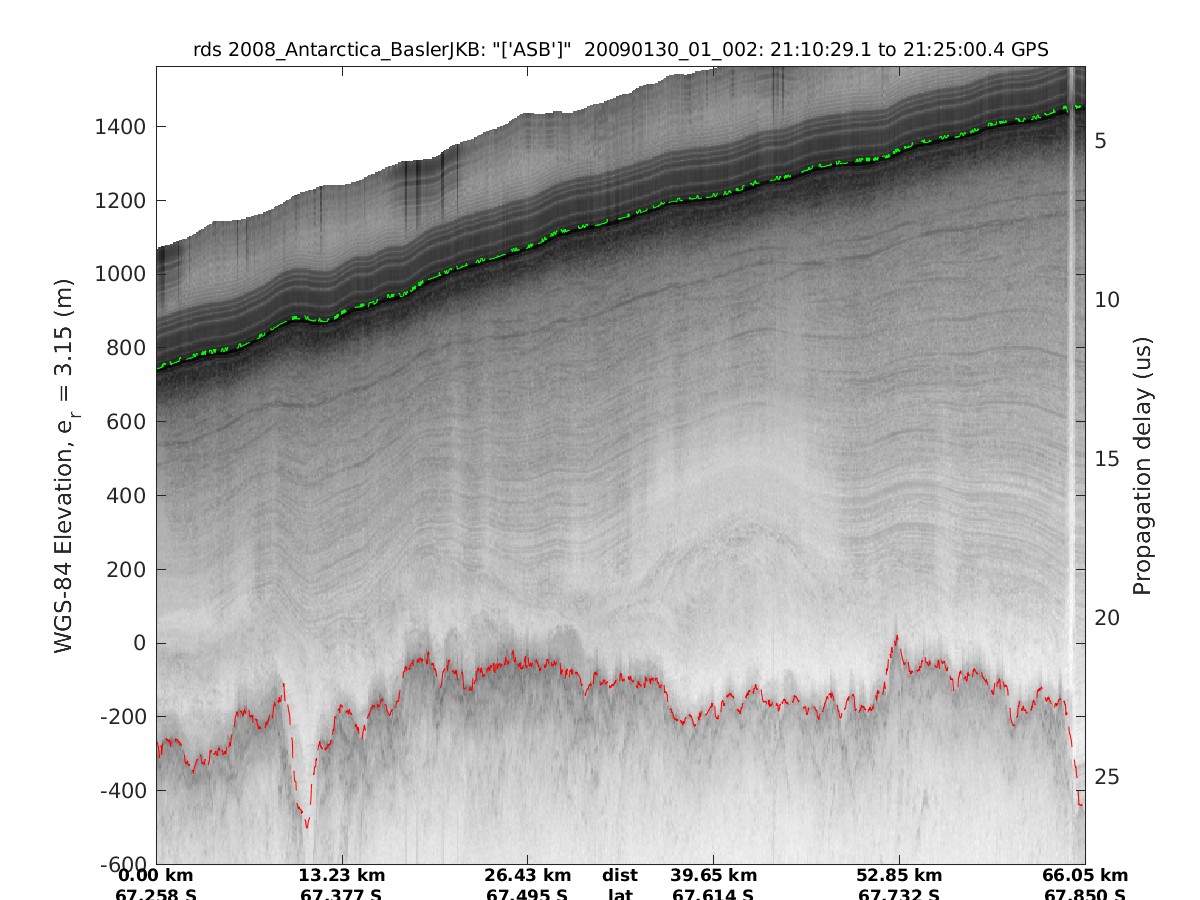
Task: Select the 1000 elevation tick label
Action: point(121,275)
